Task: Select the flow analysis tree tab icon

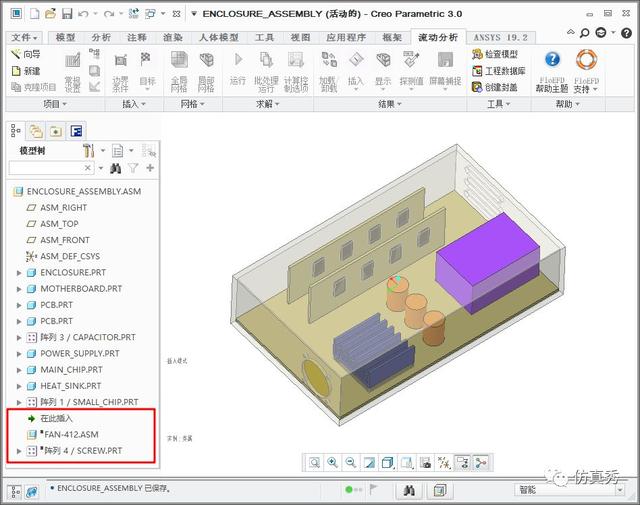Action: tap(76, 131)
